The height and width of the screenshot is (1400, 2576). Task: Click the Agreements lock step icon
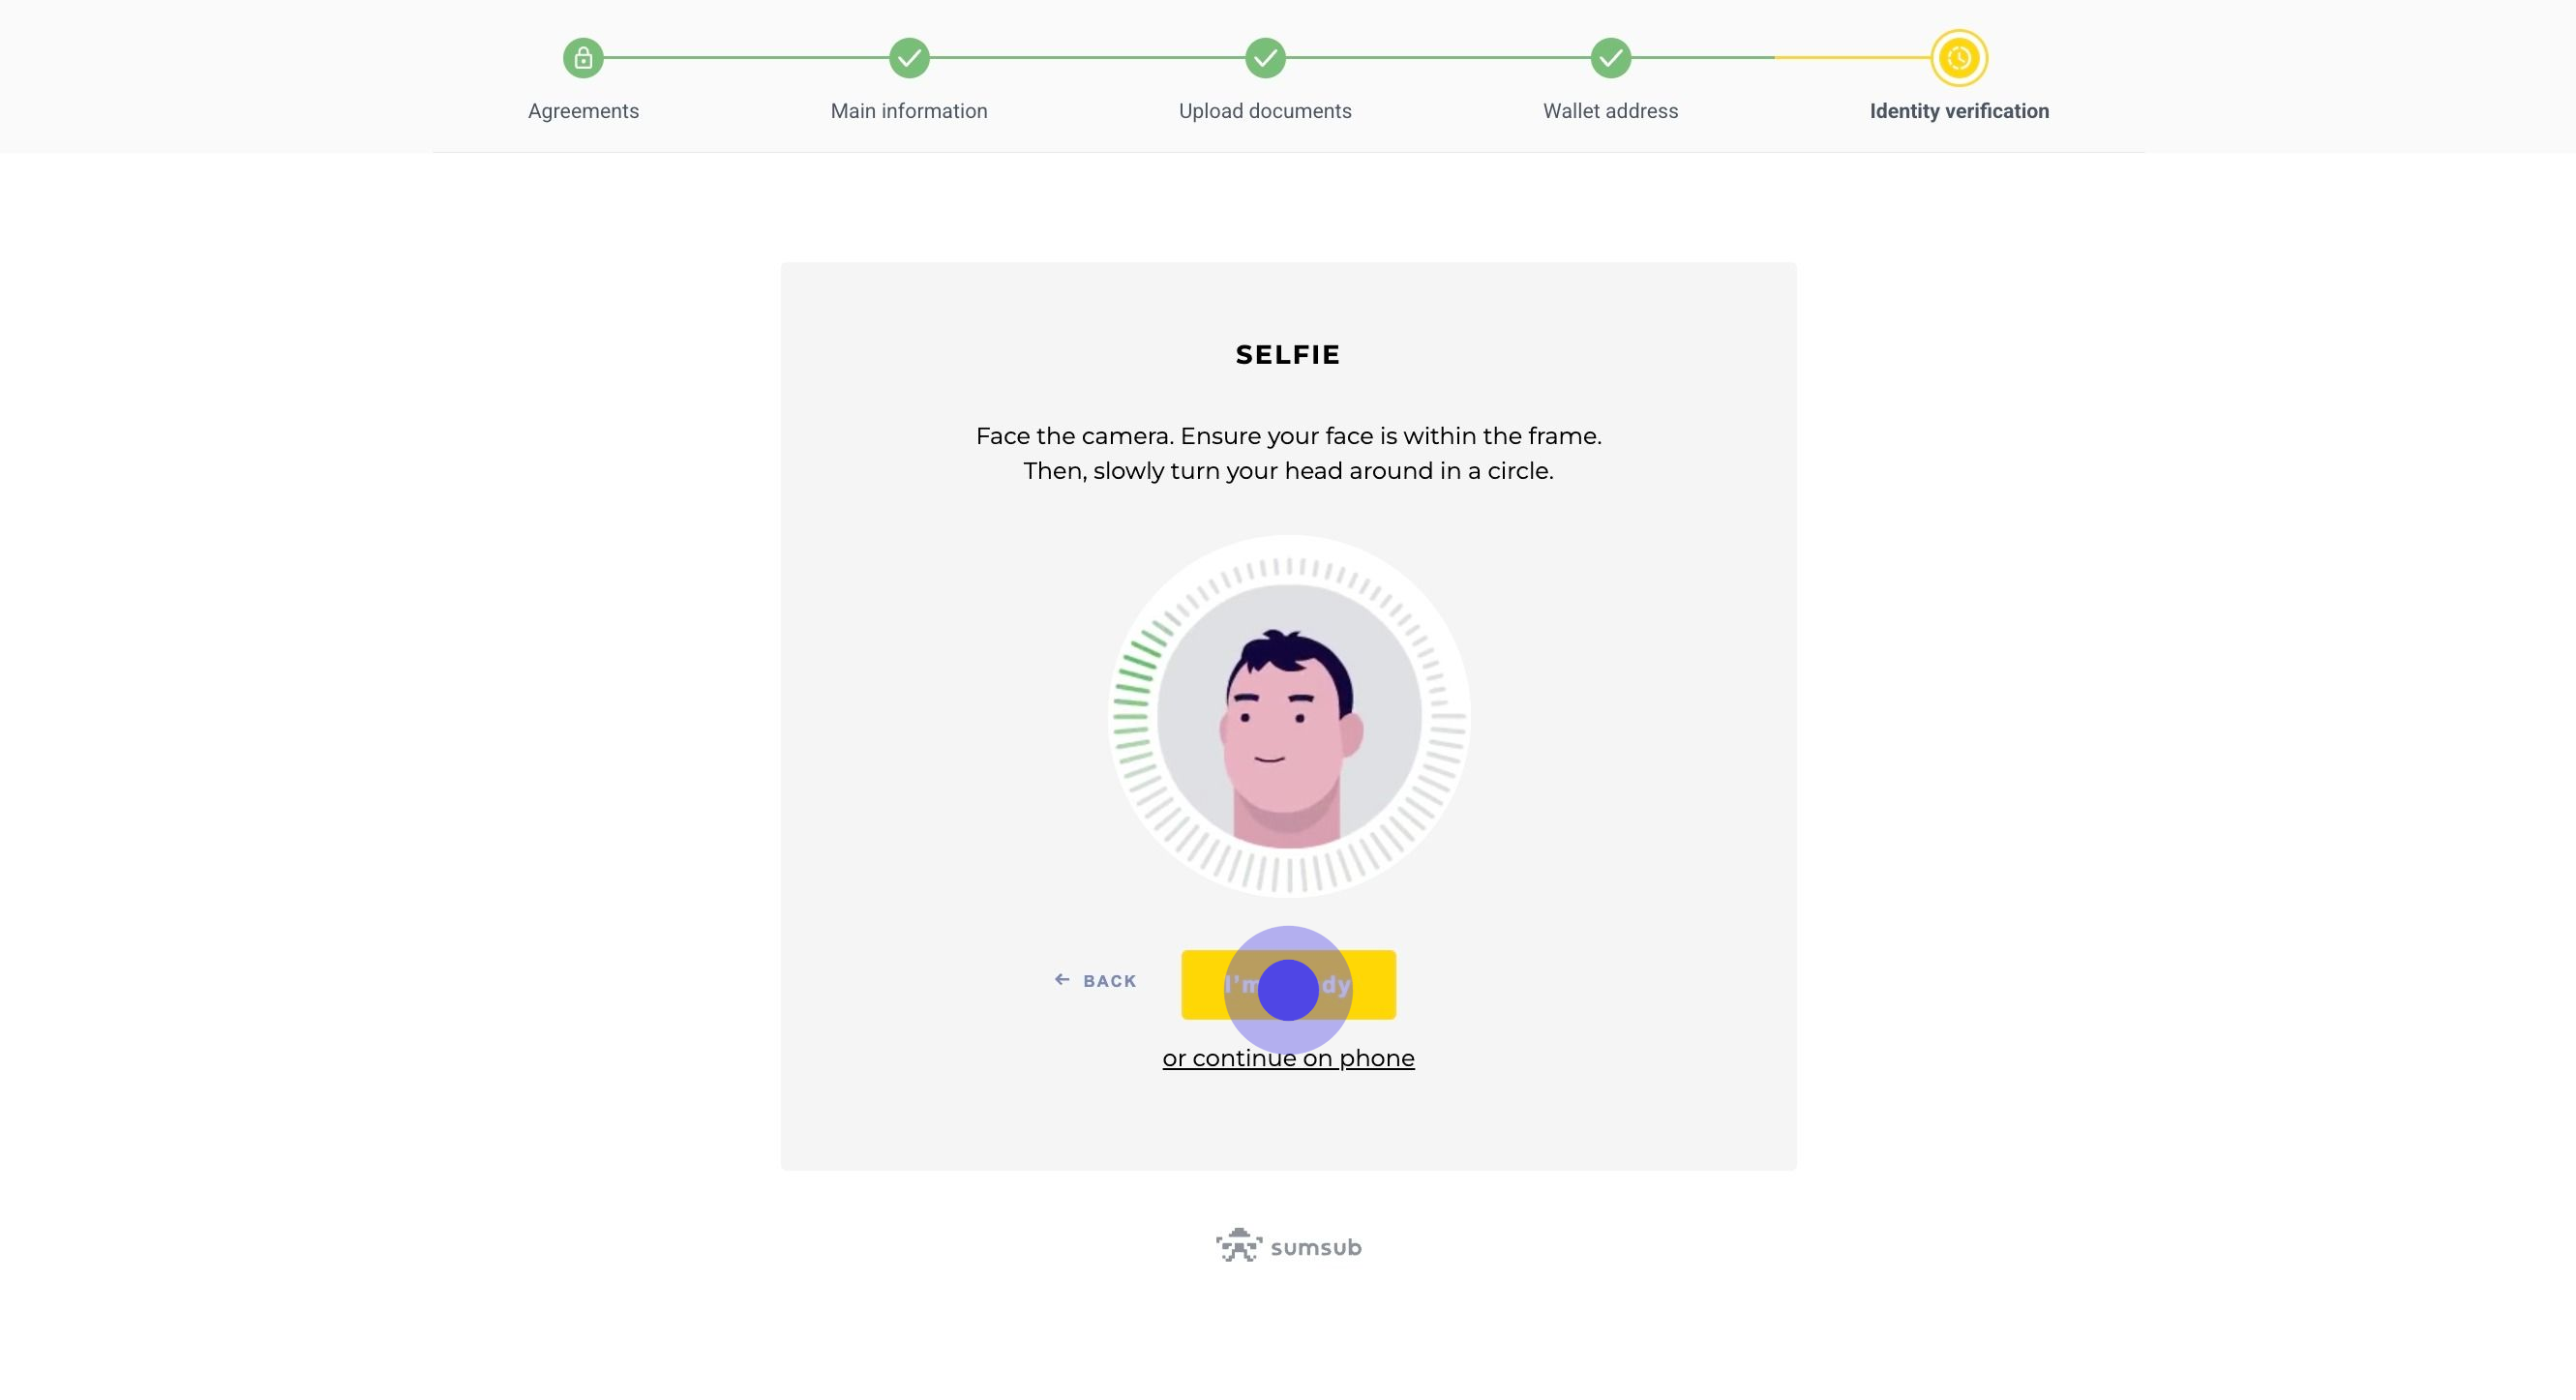[x=583, y=58]
